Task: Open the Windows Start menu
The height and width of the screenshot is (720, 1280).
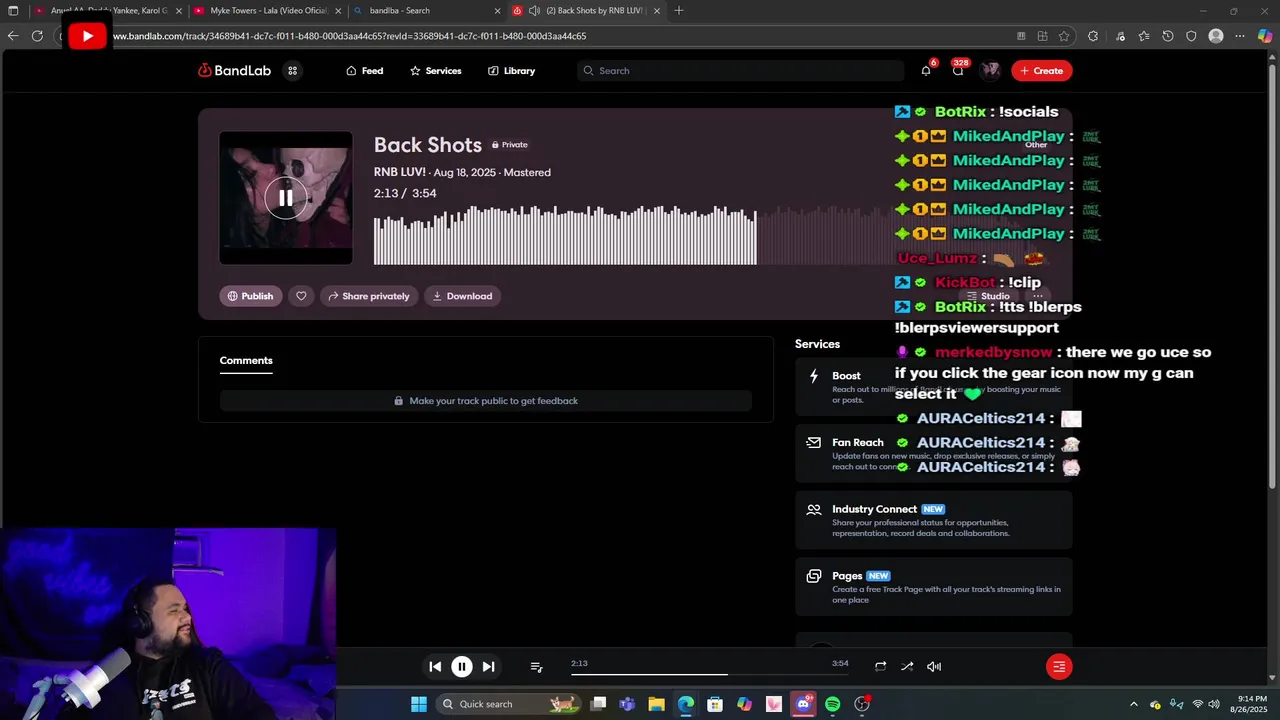Action: [419, 704]
